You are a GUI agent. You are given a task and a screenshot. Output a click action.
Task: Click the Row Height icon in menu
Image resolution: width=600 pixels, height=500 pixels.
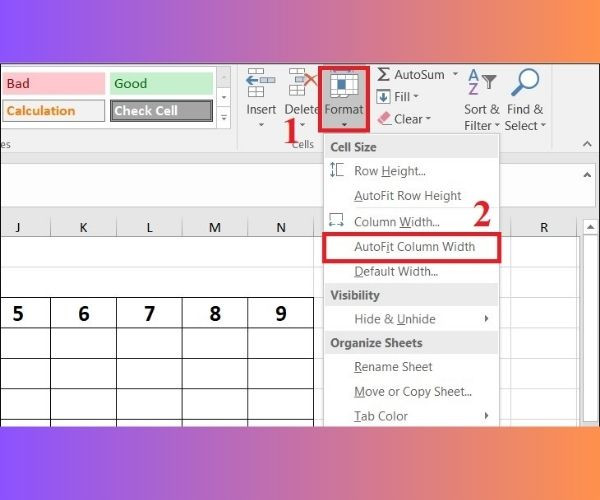pyautogui.click(x=336, y=170)
